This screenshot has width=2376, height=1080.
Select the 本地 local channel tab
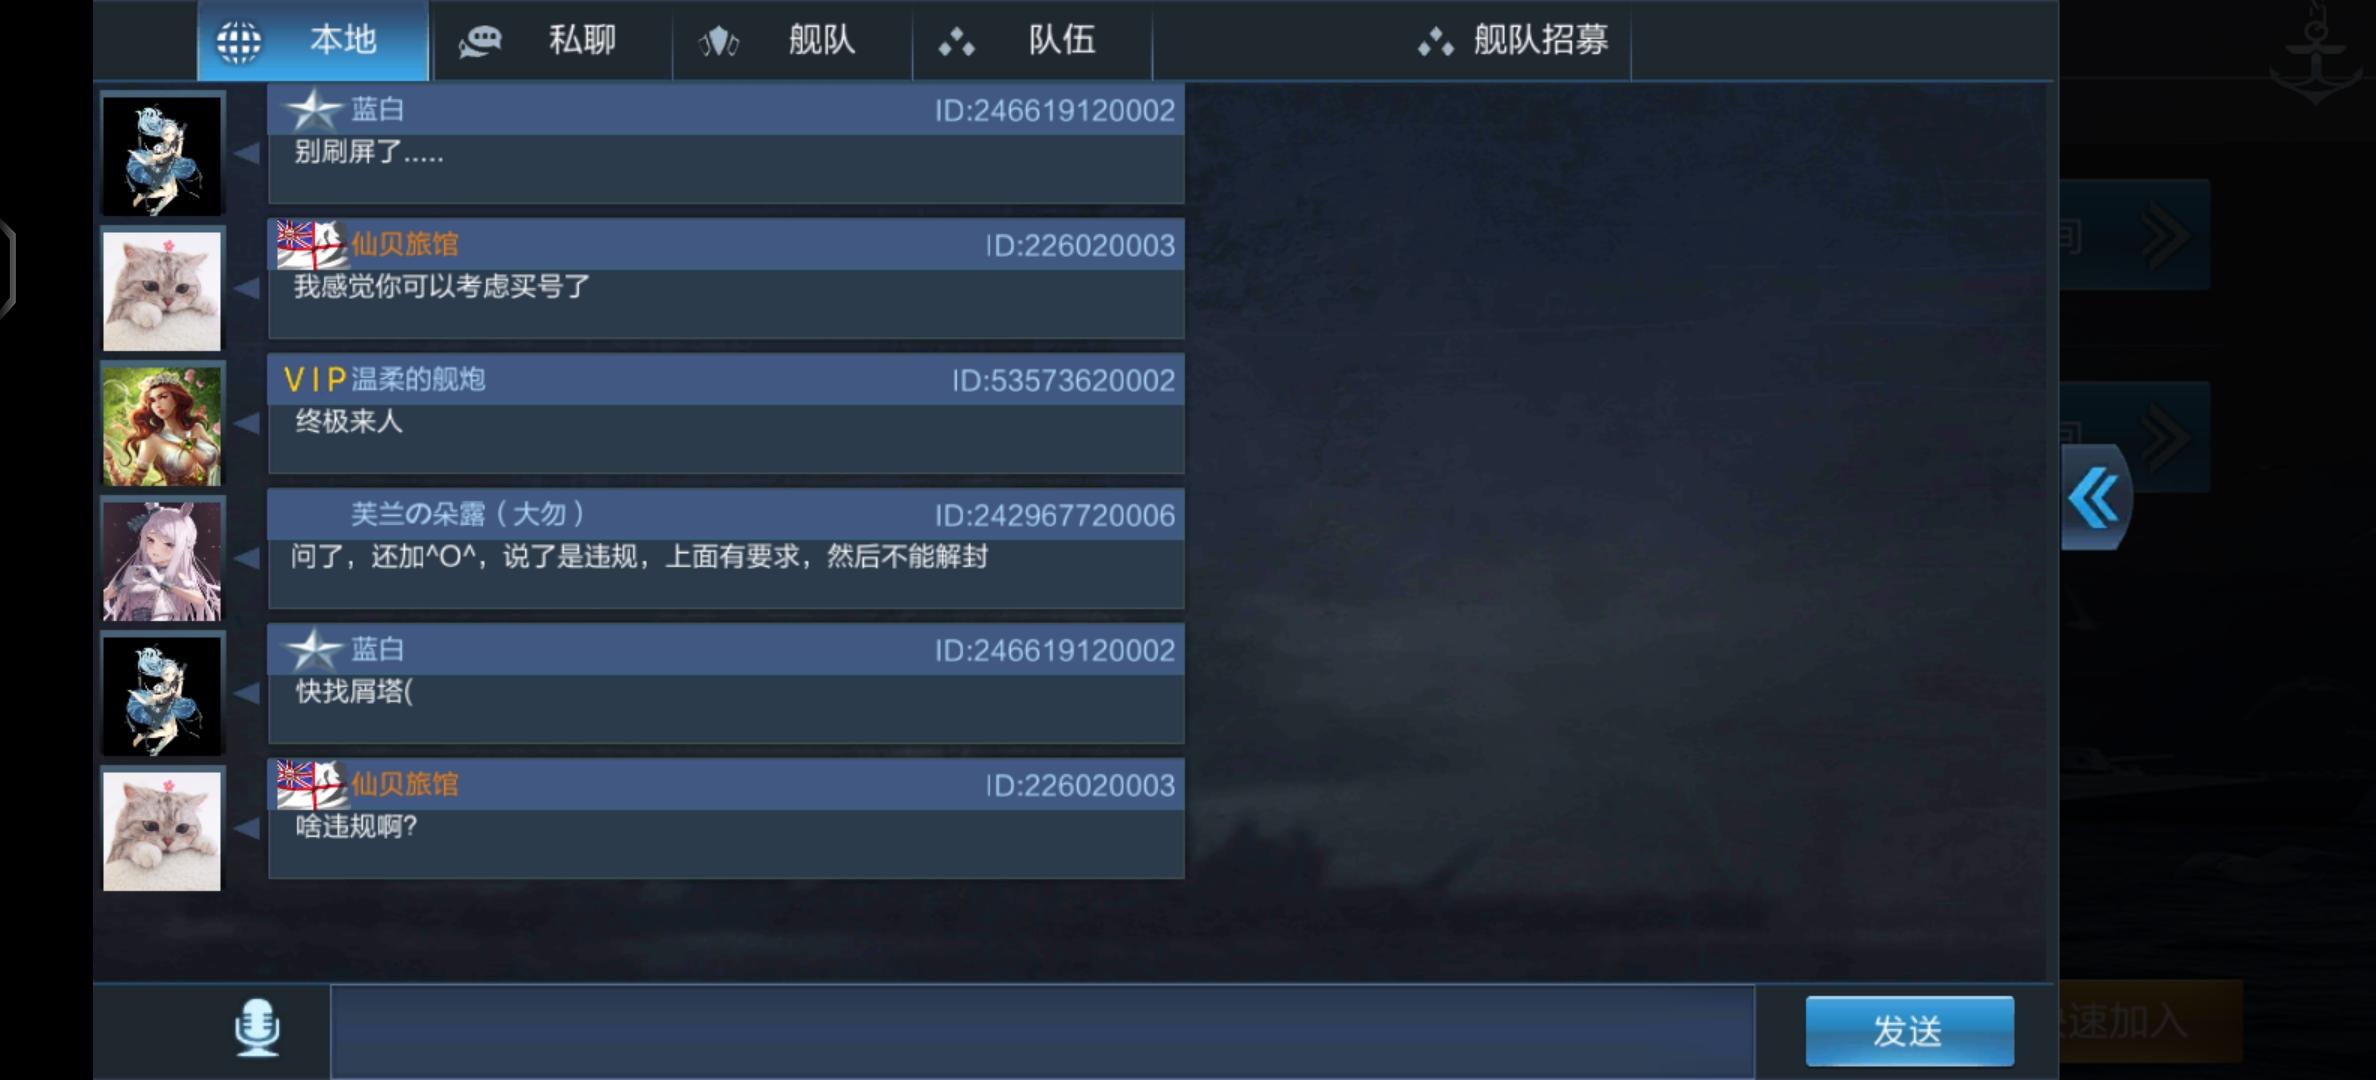(x=313, y=40)
